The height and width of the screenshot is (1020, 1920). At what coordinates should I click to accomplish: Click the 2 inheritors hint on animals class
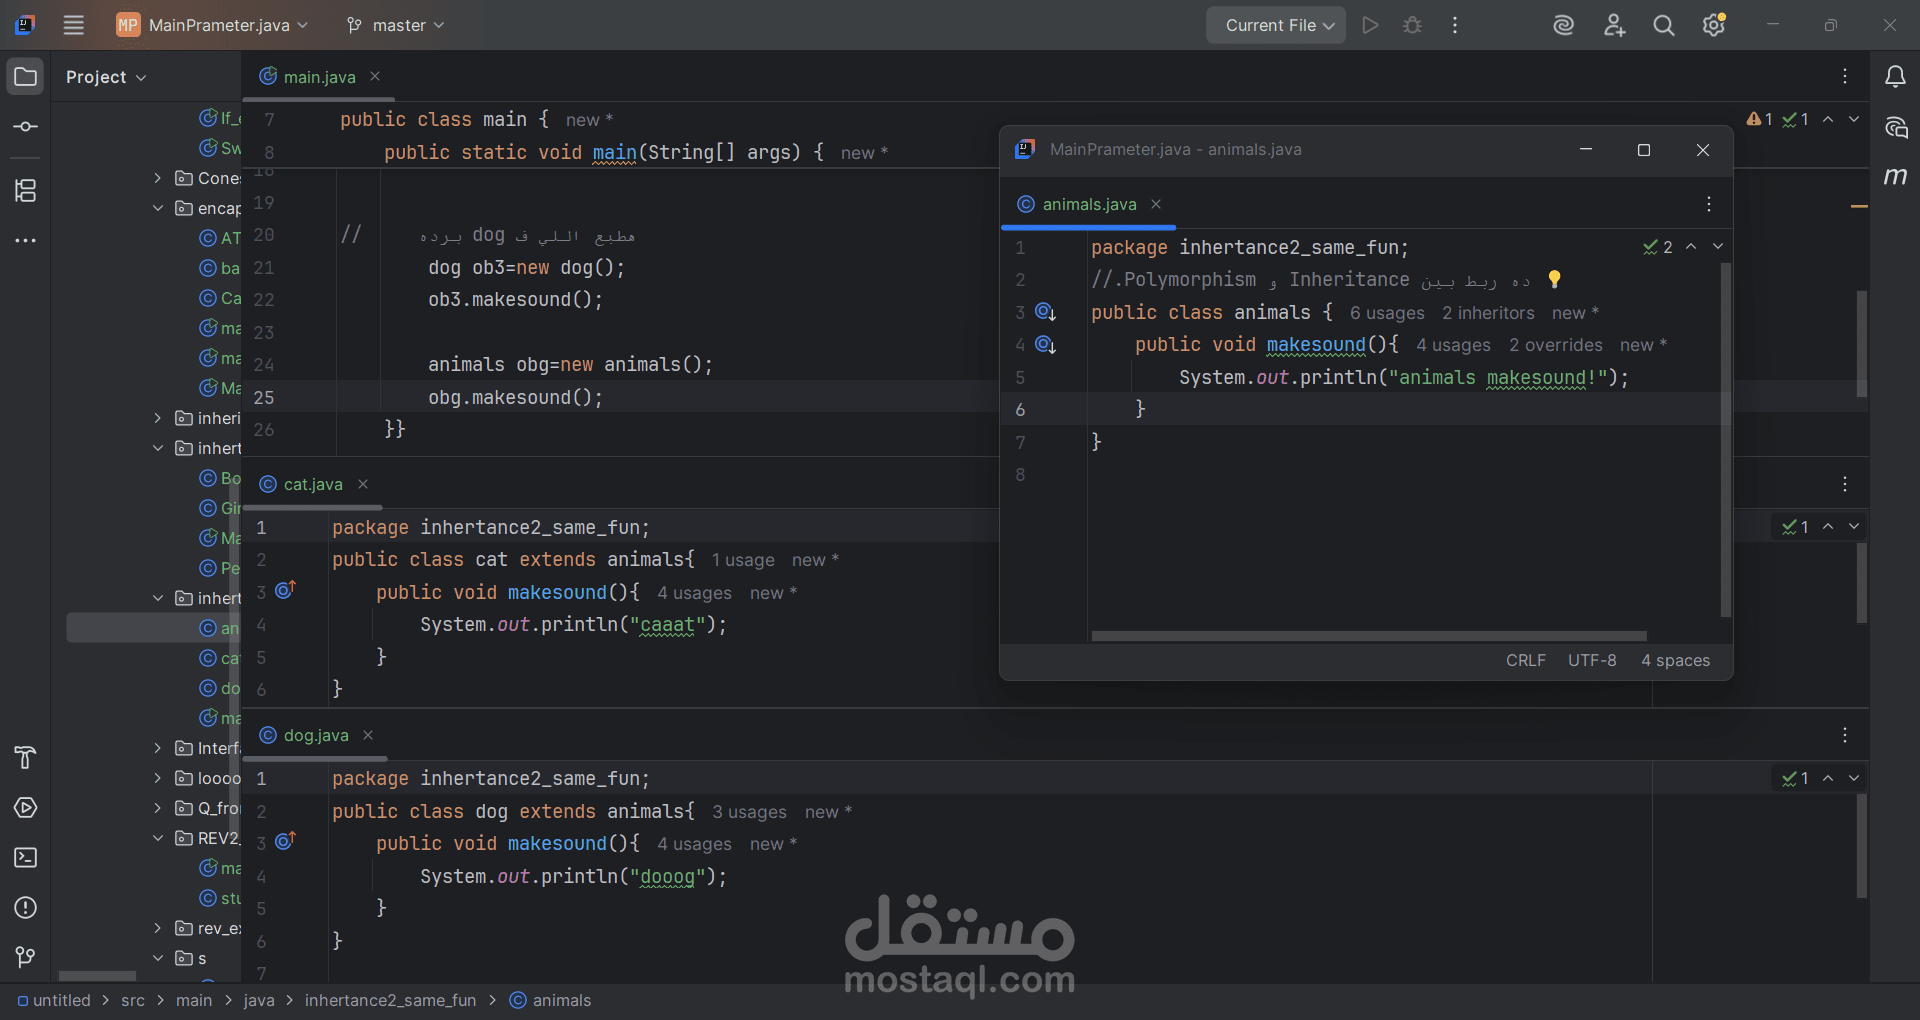(1488, 313)
